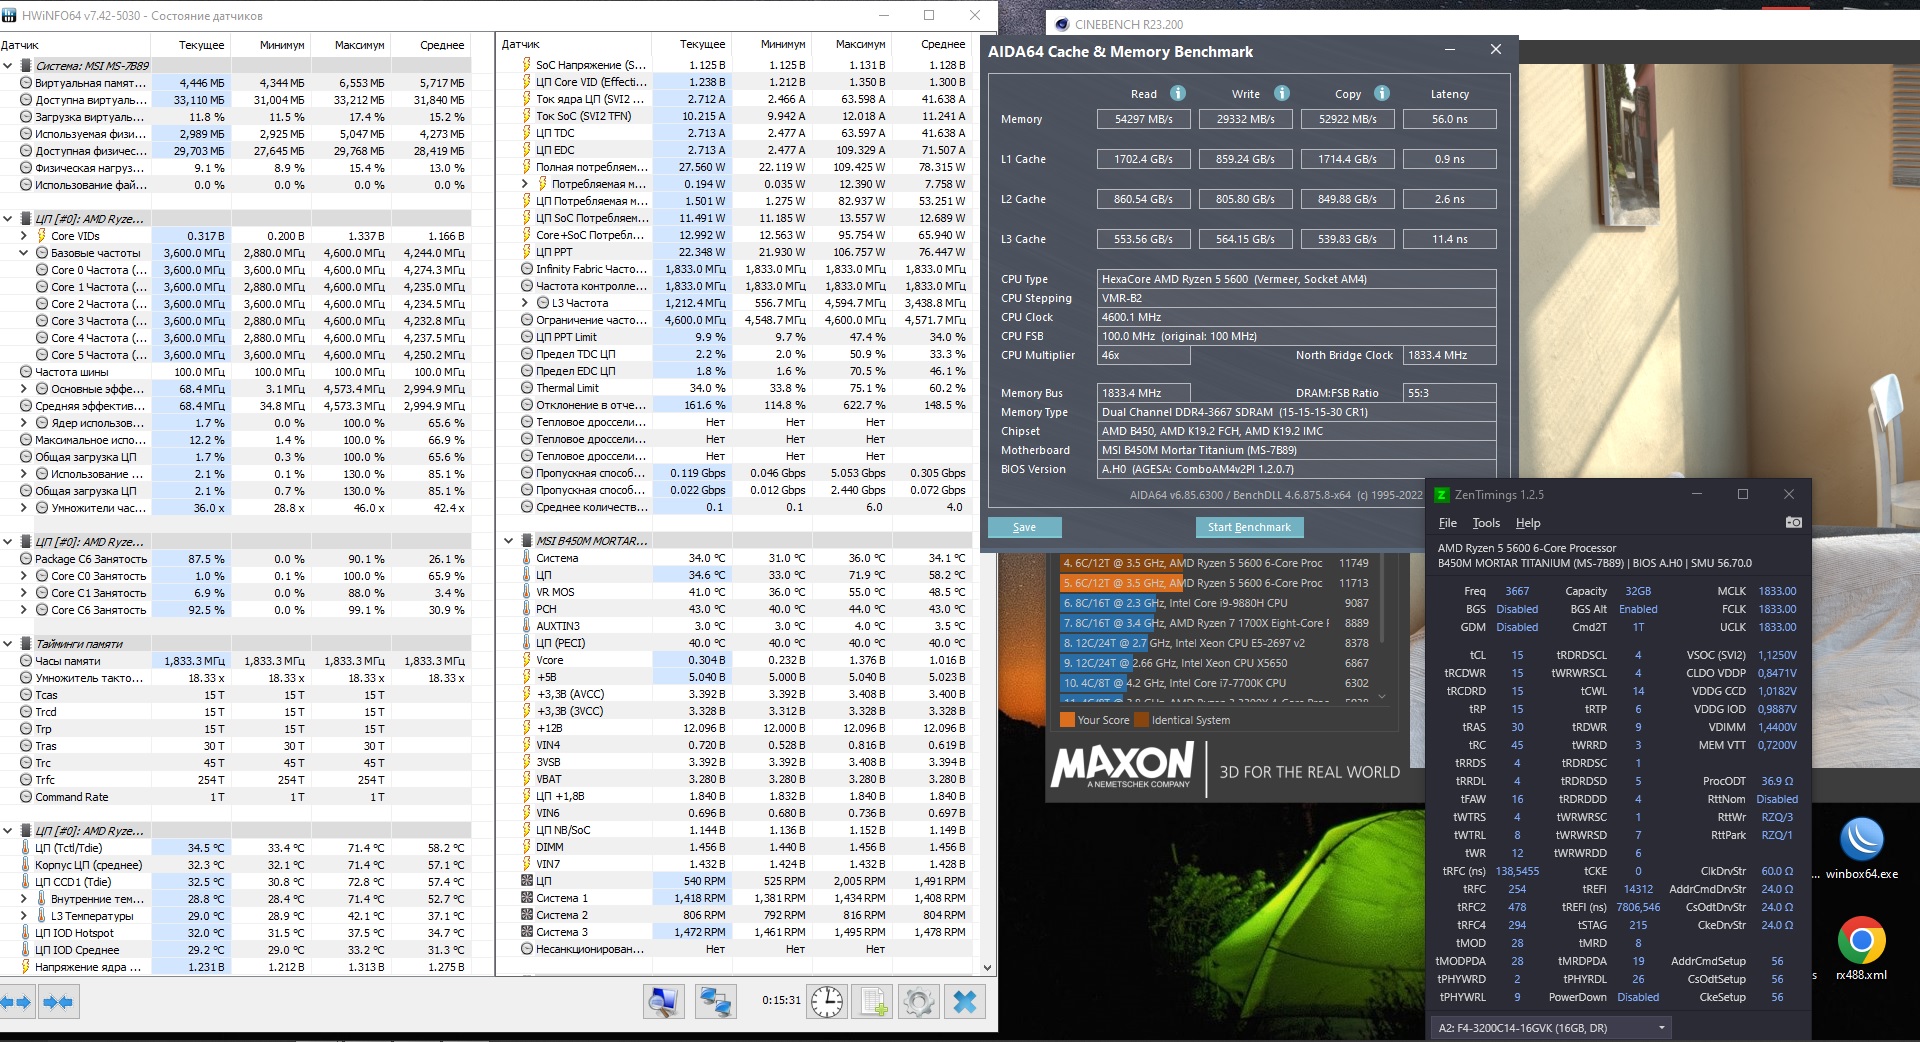The height and width of the screenshot is (1042, 1920).
Task: Click Start Benchmark in AIDA64
Action: (x=1249, y=527)
